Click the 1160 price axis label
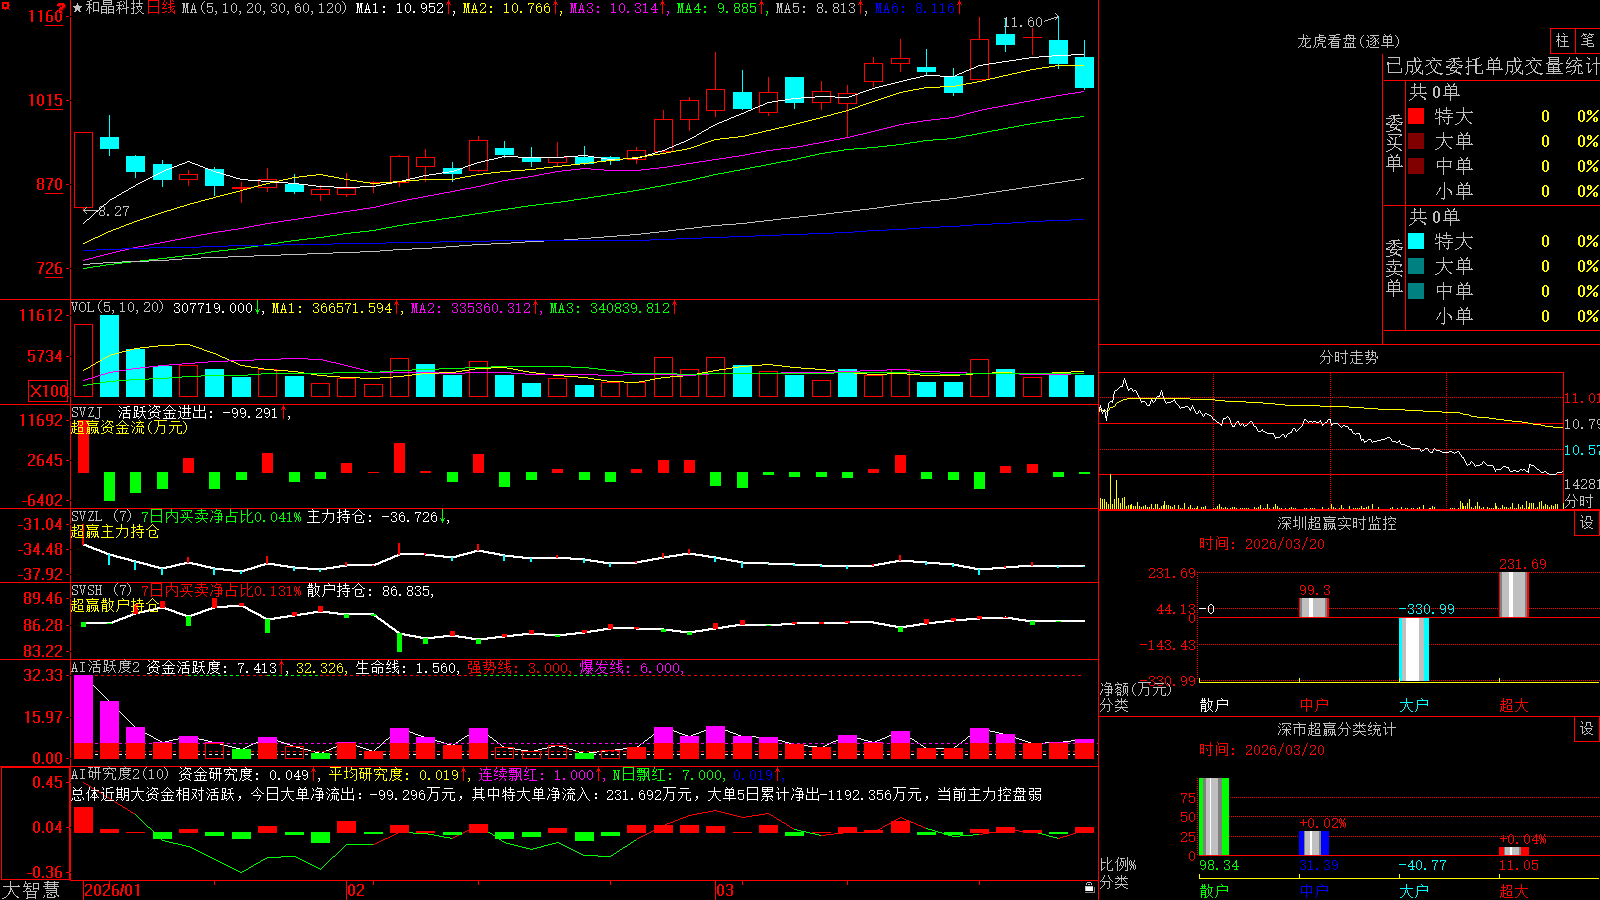Viewport: 1600px width, 900px height. coord(46,16)
